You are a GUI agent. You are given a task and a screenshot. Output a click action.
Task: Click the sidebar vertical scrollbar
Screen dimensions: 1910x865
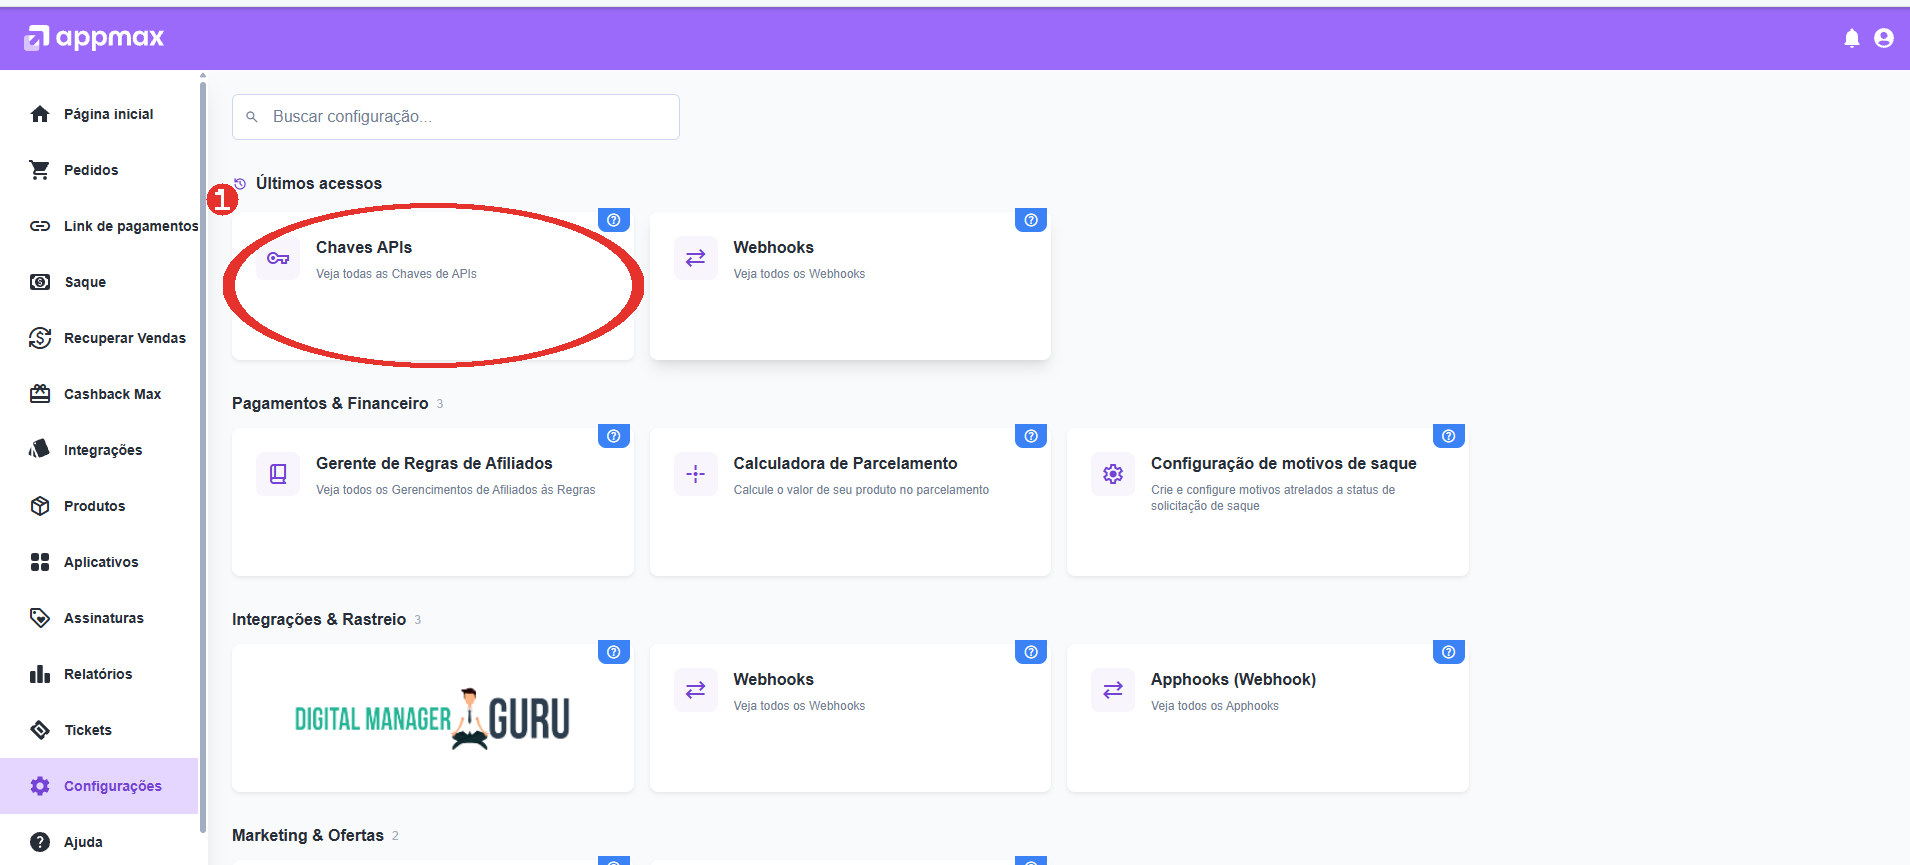pyautogui.click(x=203, y=455)
